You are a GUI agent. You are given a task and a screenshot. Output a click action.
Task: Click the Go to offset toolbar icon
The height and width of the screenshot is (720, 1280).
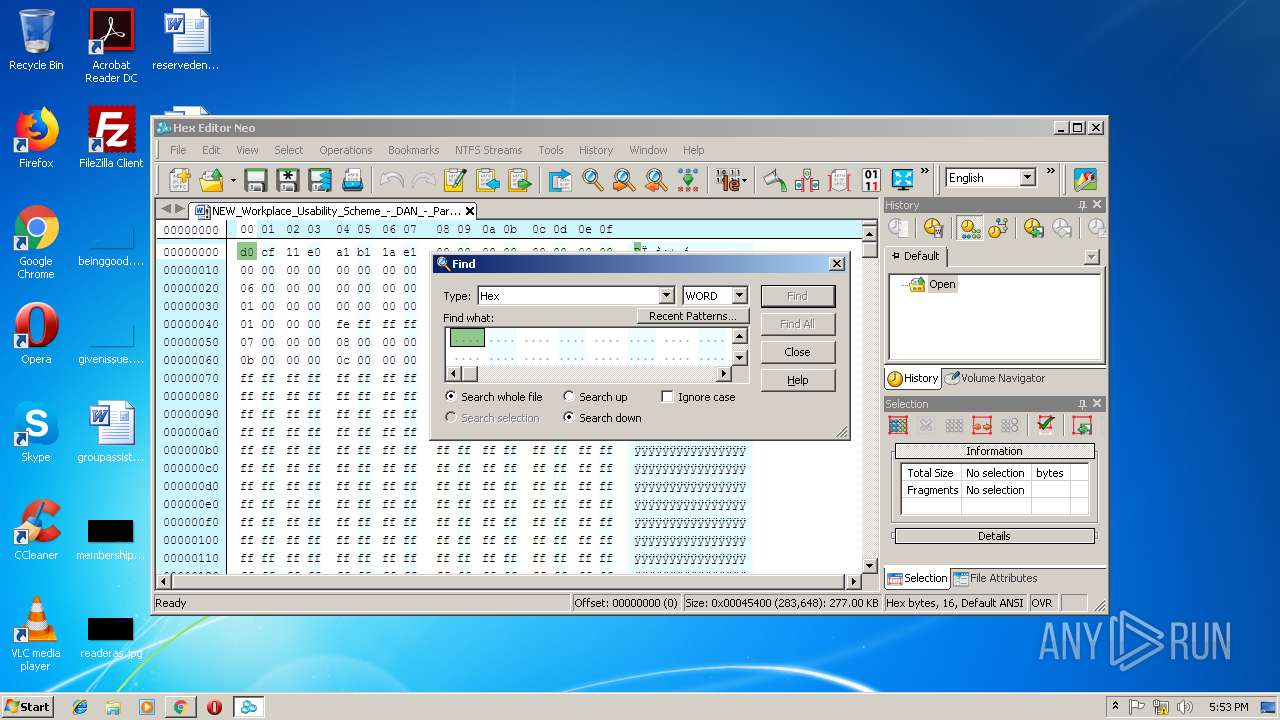coord(560,180)
